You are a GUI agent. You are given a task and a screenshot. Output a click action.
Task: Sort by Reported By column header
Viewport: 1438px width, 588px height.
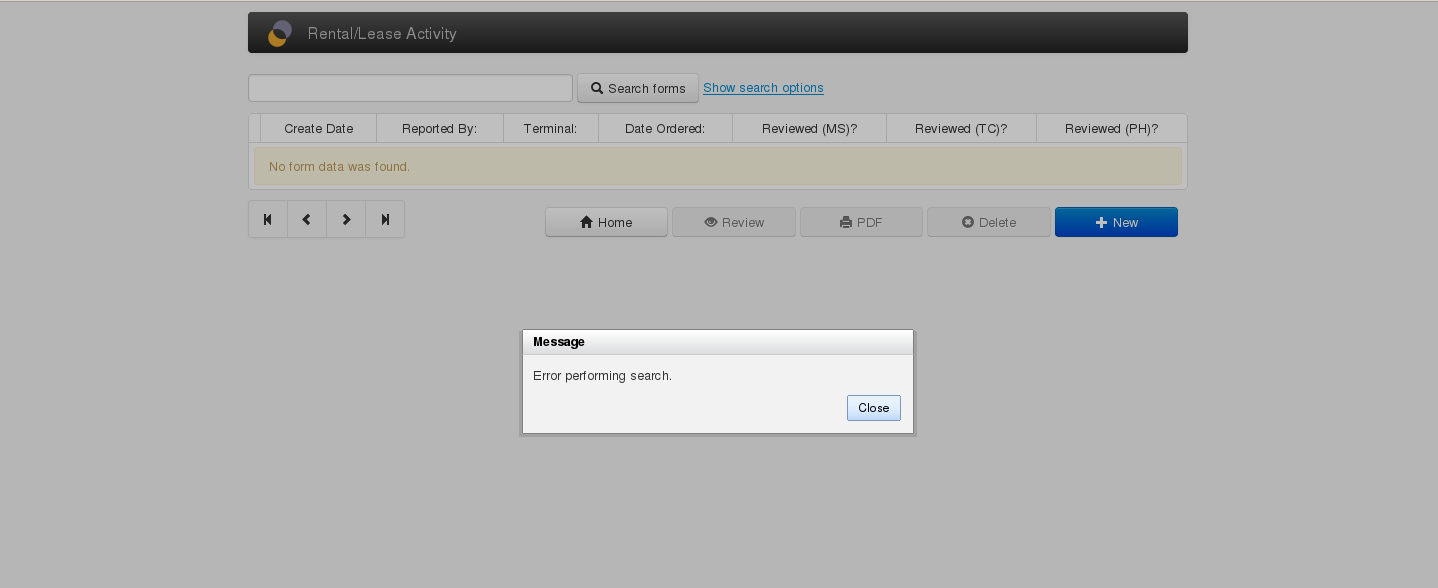[x=439, y=129]
